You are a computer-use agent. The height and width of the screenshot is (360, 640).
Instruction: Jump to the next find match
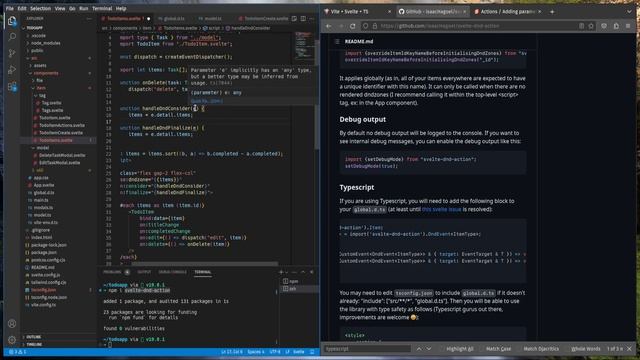coord(429,349)
